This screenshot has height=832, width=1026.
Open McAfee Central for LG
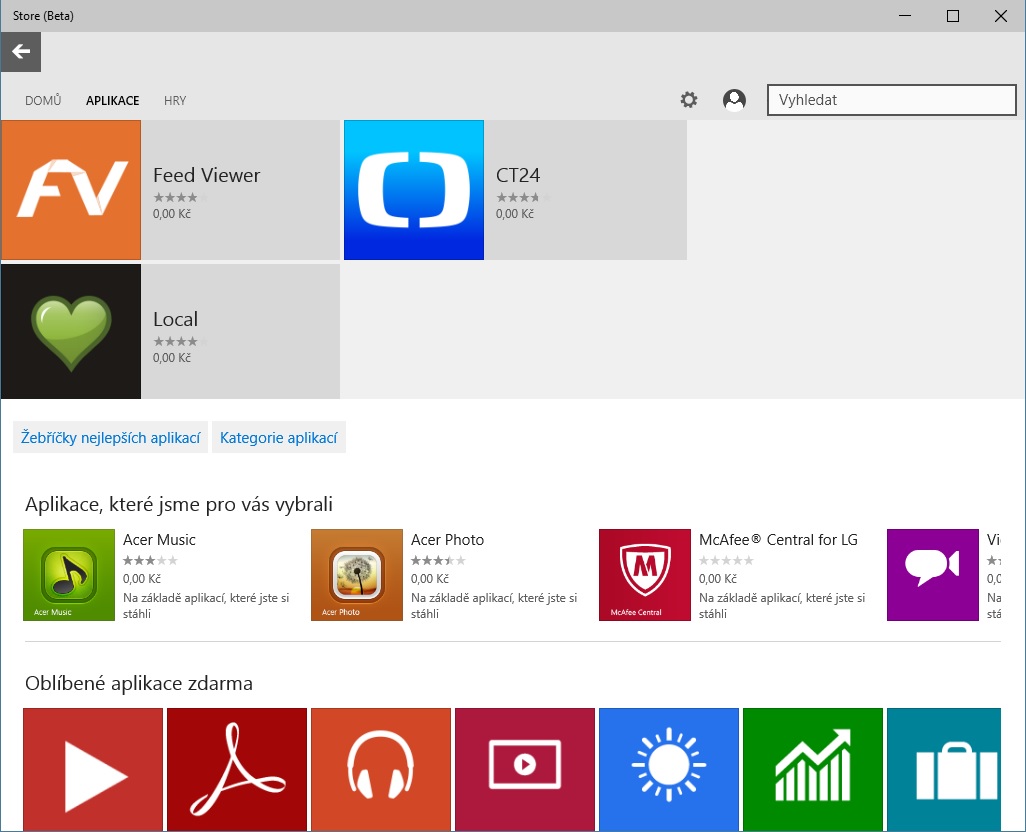pos(644,575)
